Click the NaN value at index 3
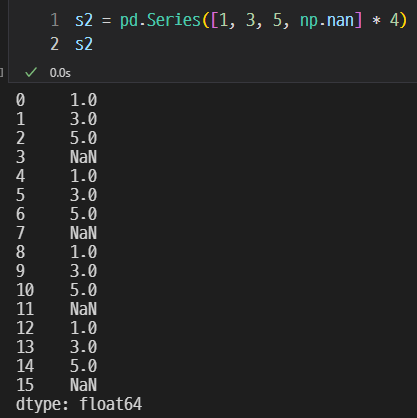 (83, 157)
